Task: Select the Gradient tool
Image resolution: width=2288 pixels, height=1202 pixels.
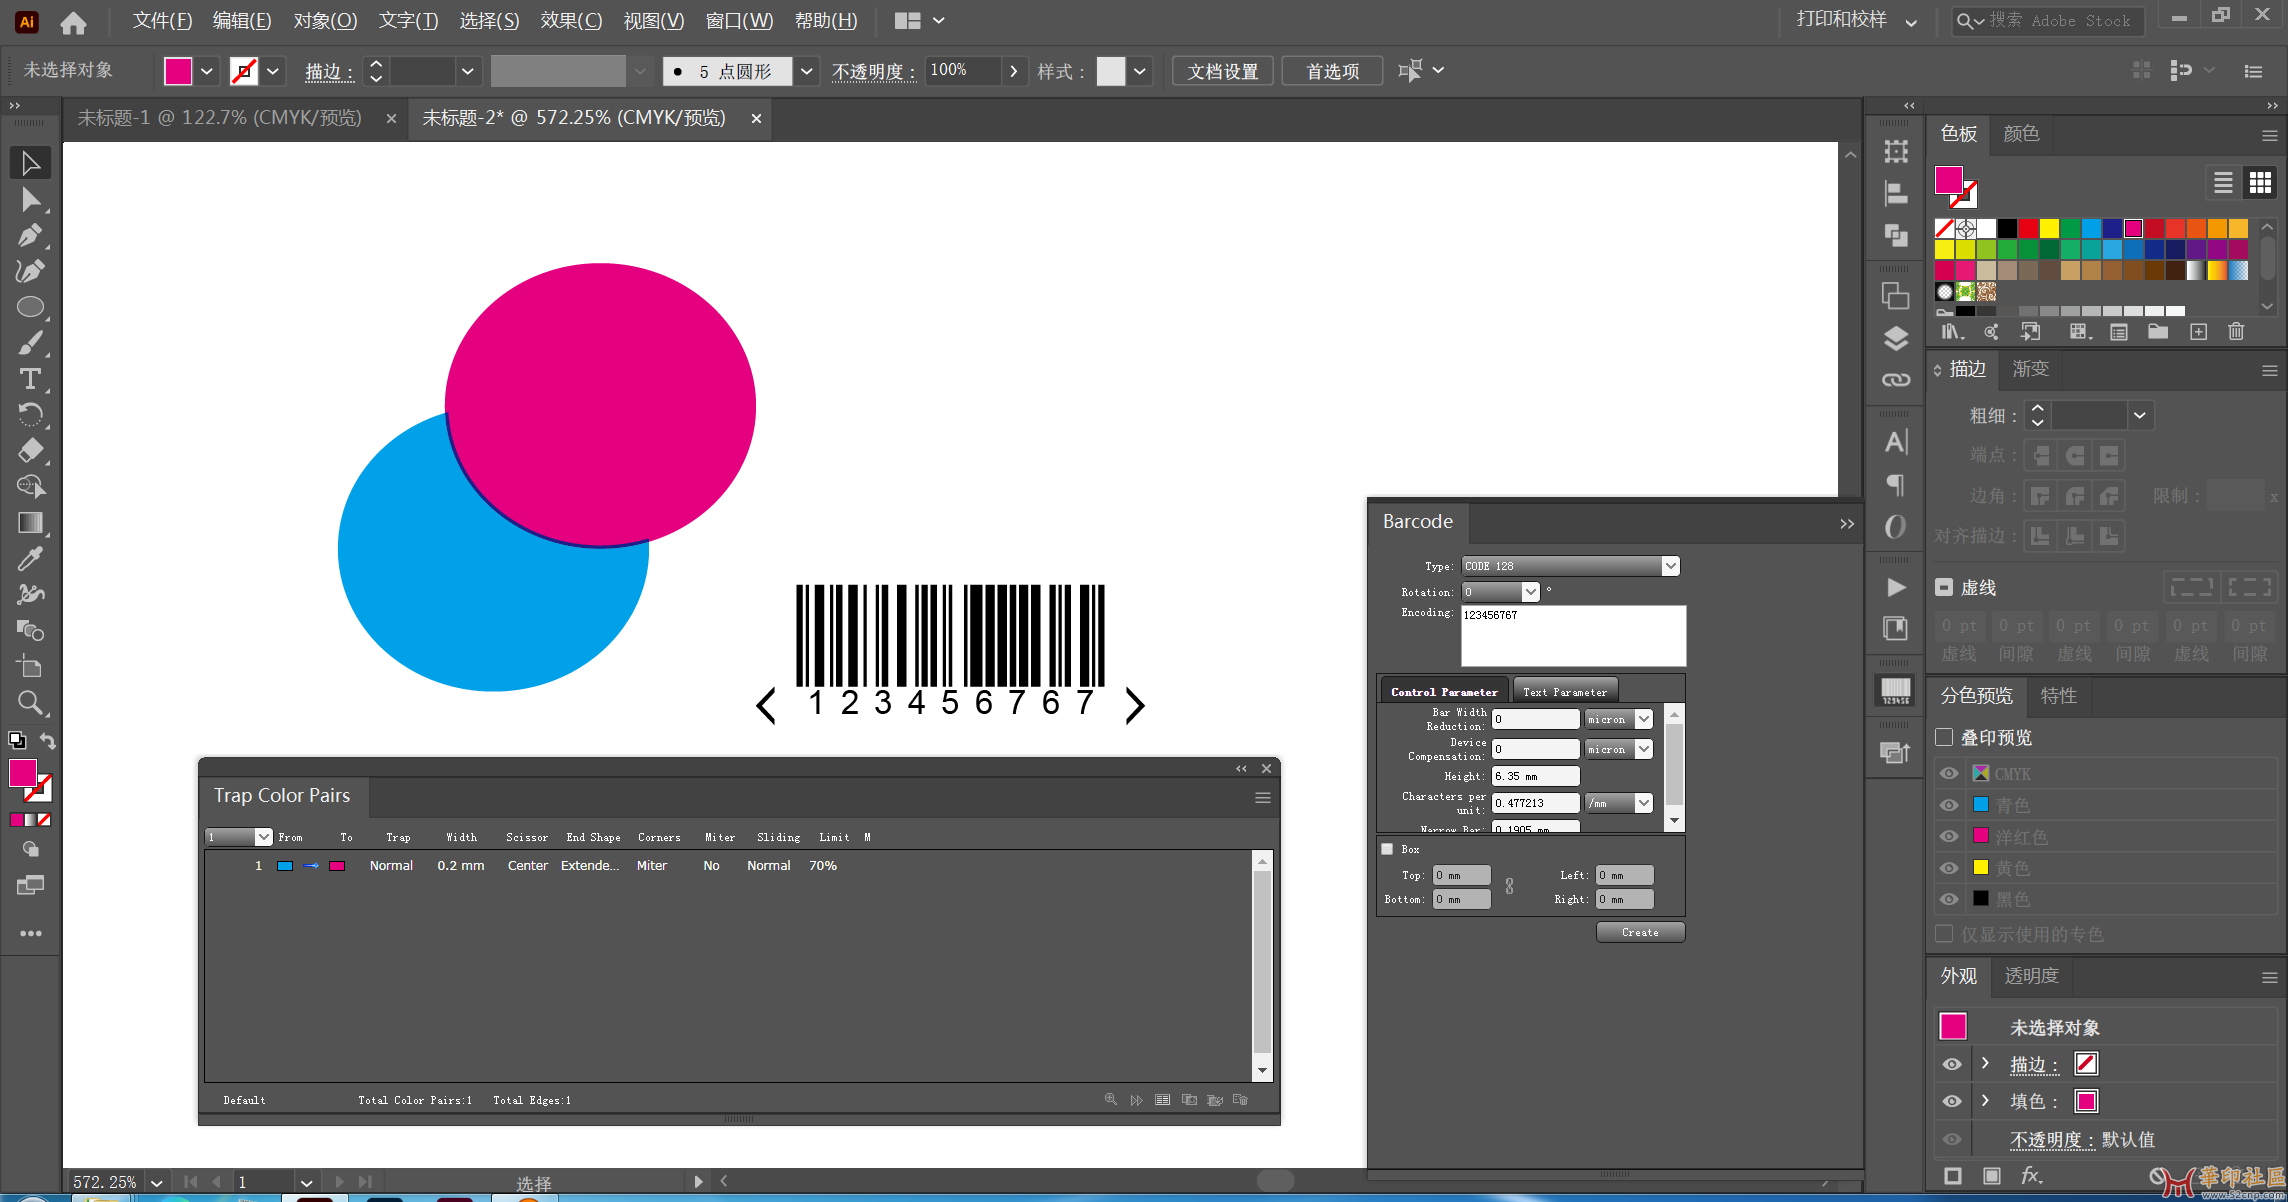Action: coord(30,523)
